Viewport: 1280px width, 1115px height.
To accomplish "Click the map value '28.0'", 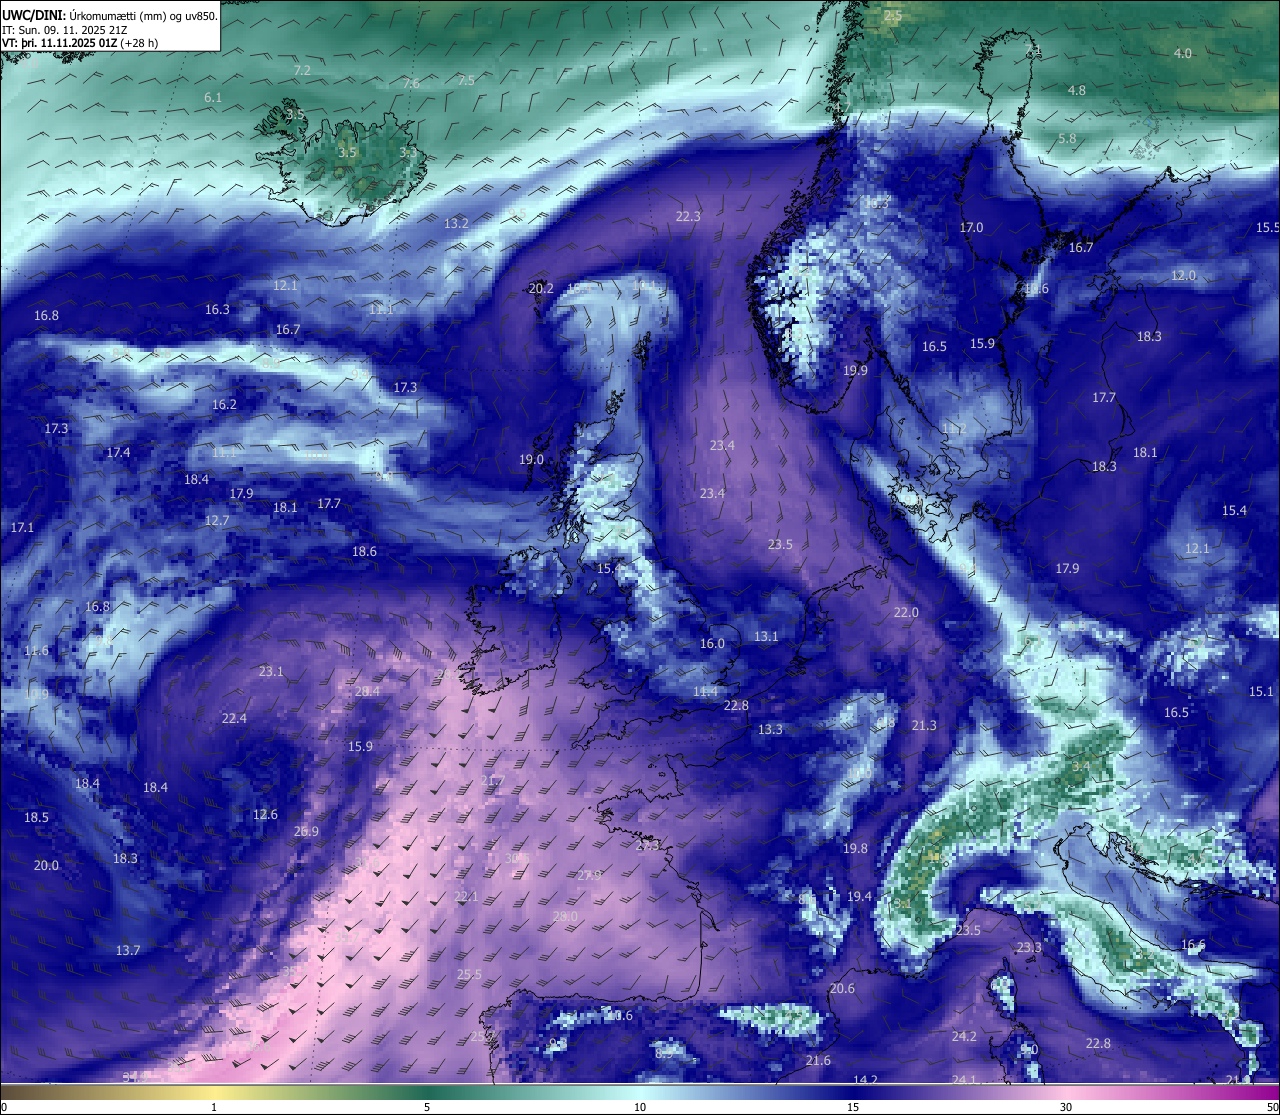I will 565,917.
